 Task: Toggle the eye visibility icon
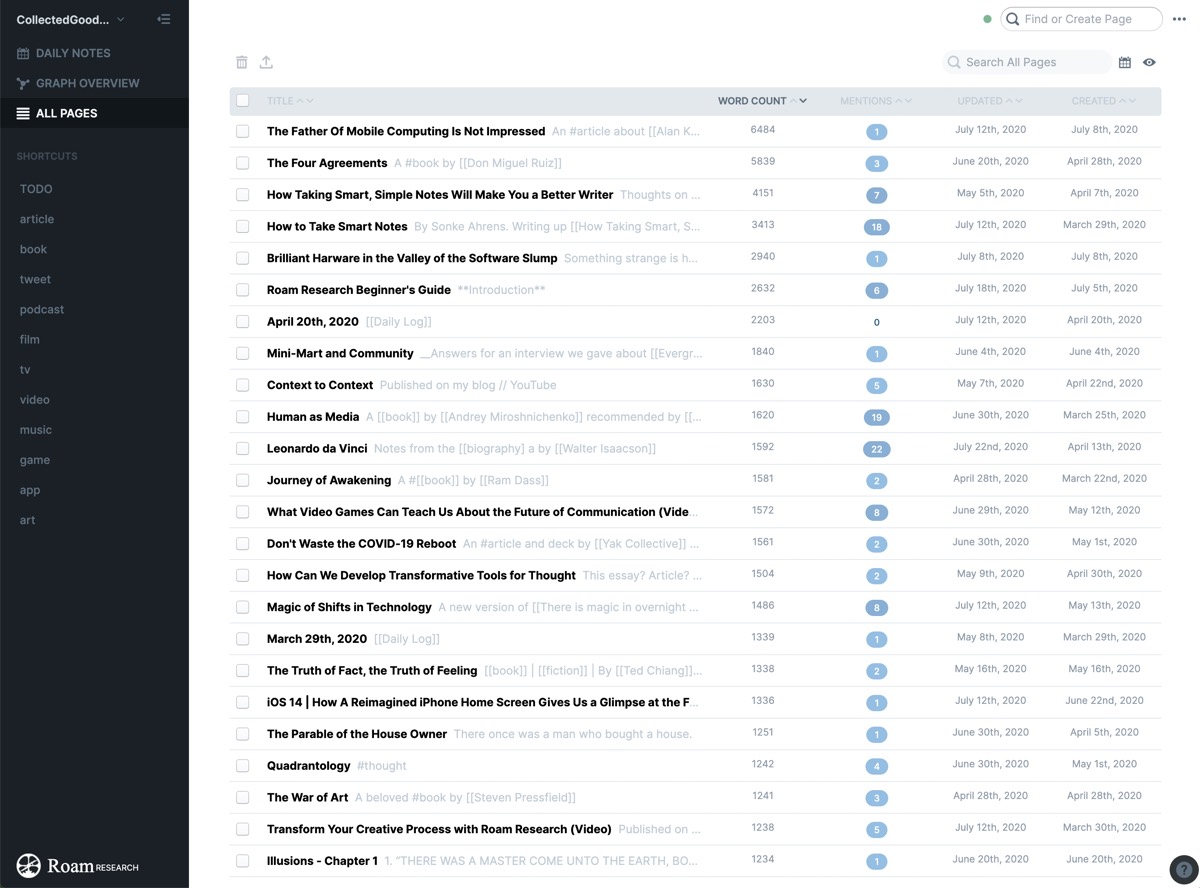click(1149, 62)
